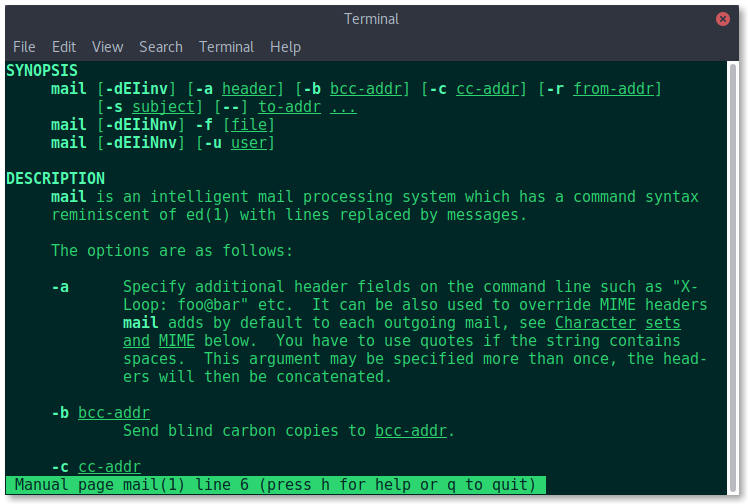Open the View menu
The image size is (748, 504).
(x=107, y=47)
